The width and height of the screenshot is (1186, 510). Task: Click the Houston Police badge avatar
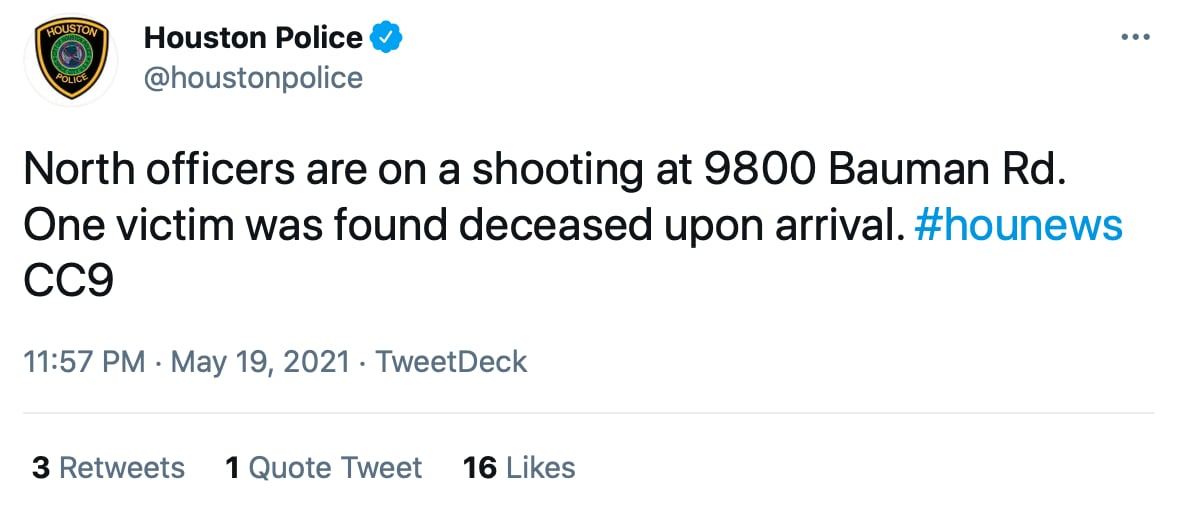(x=70, y=60)
